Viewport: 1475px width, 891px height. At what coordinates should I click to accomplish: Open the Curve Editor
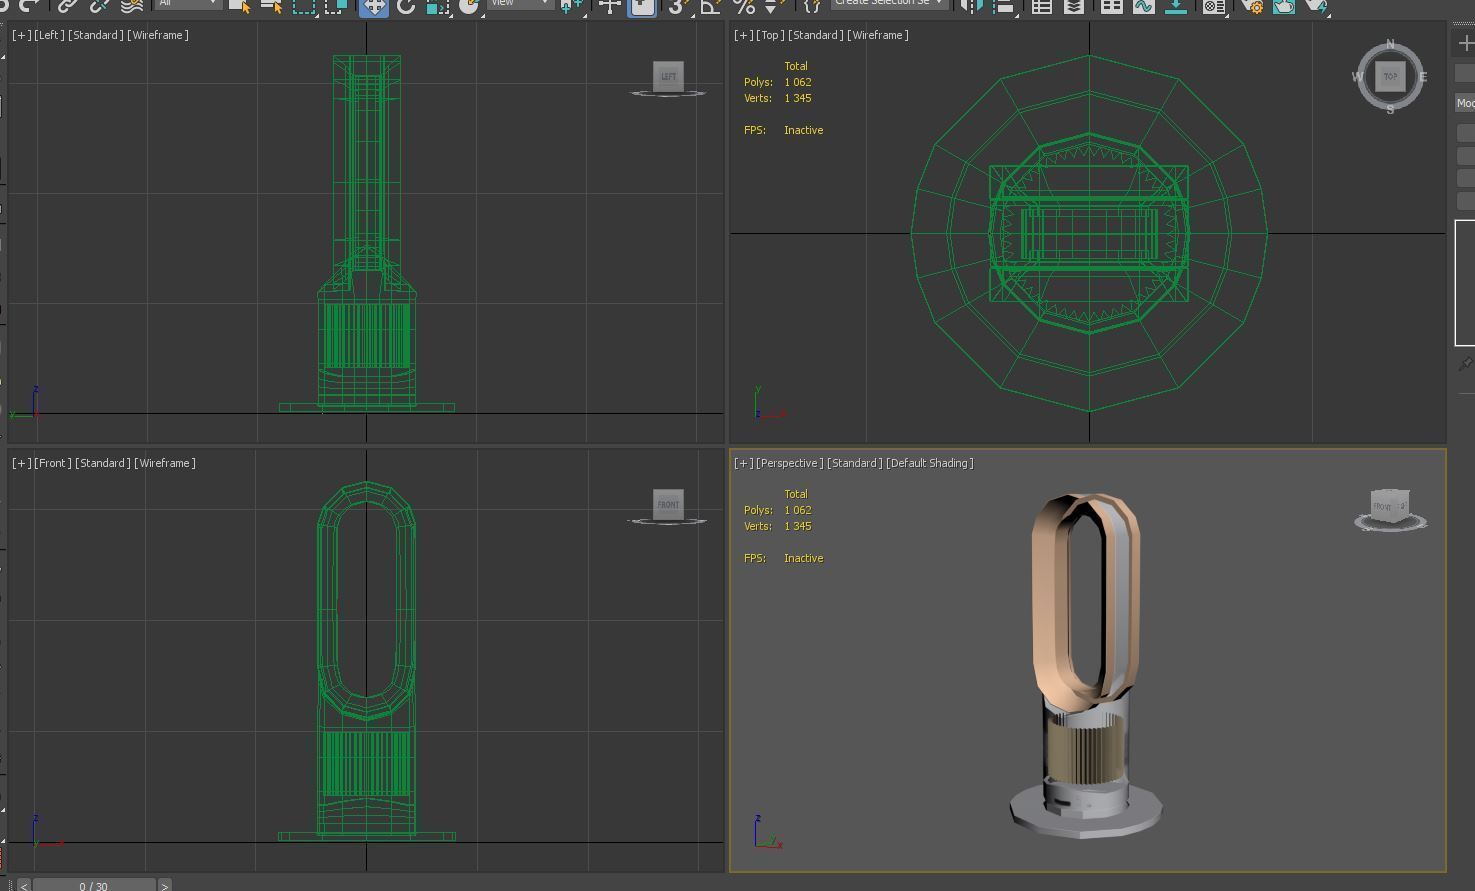tap(1145, 8)
